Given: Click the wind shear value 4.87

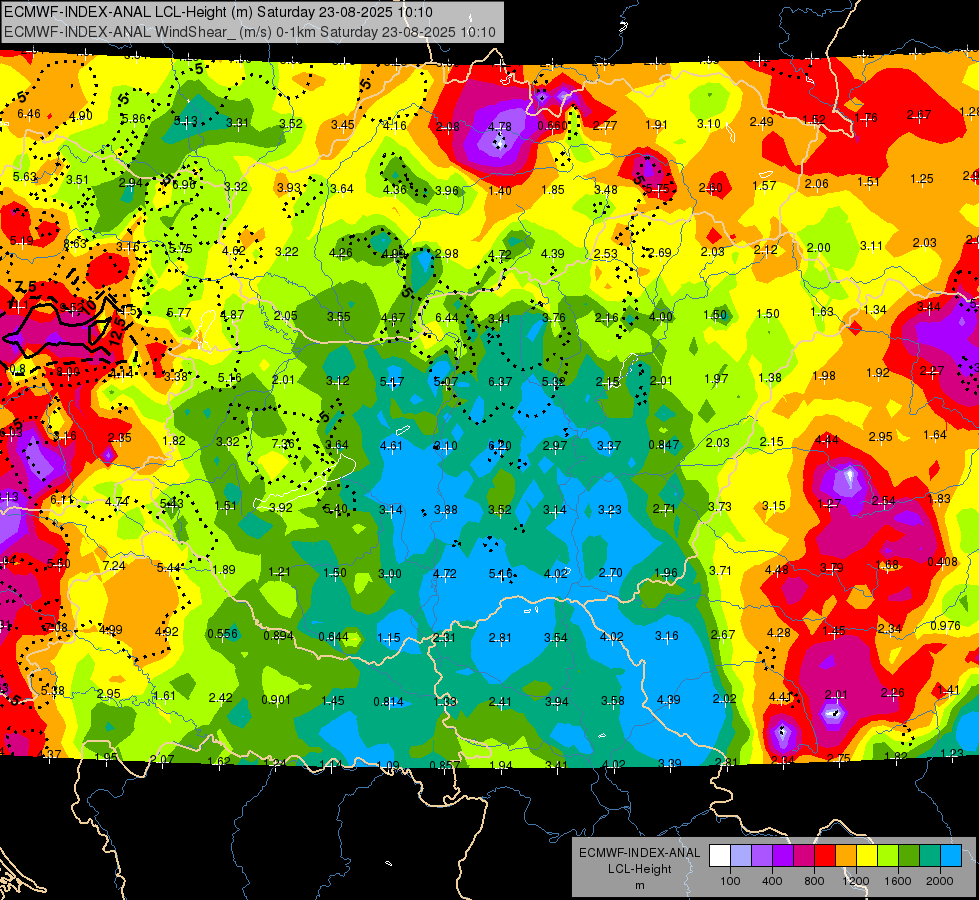Looking at the screenshot, I should 232,315.
